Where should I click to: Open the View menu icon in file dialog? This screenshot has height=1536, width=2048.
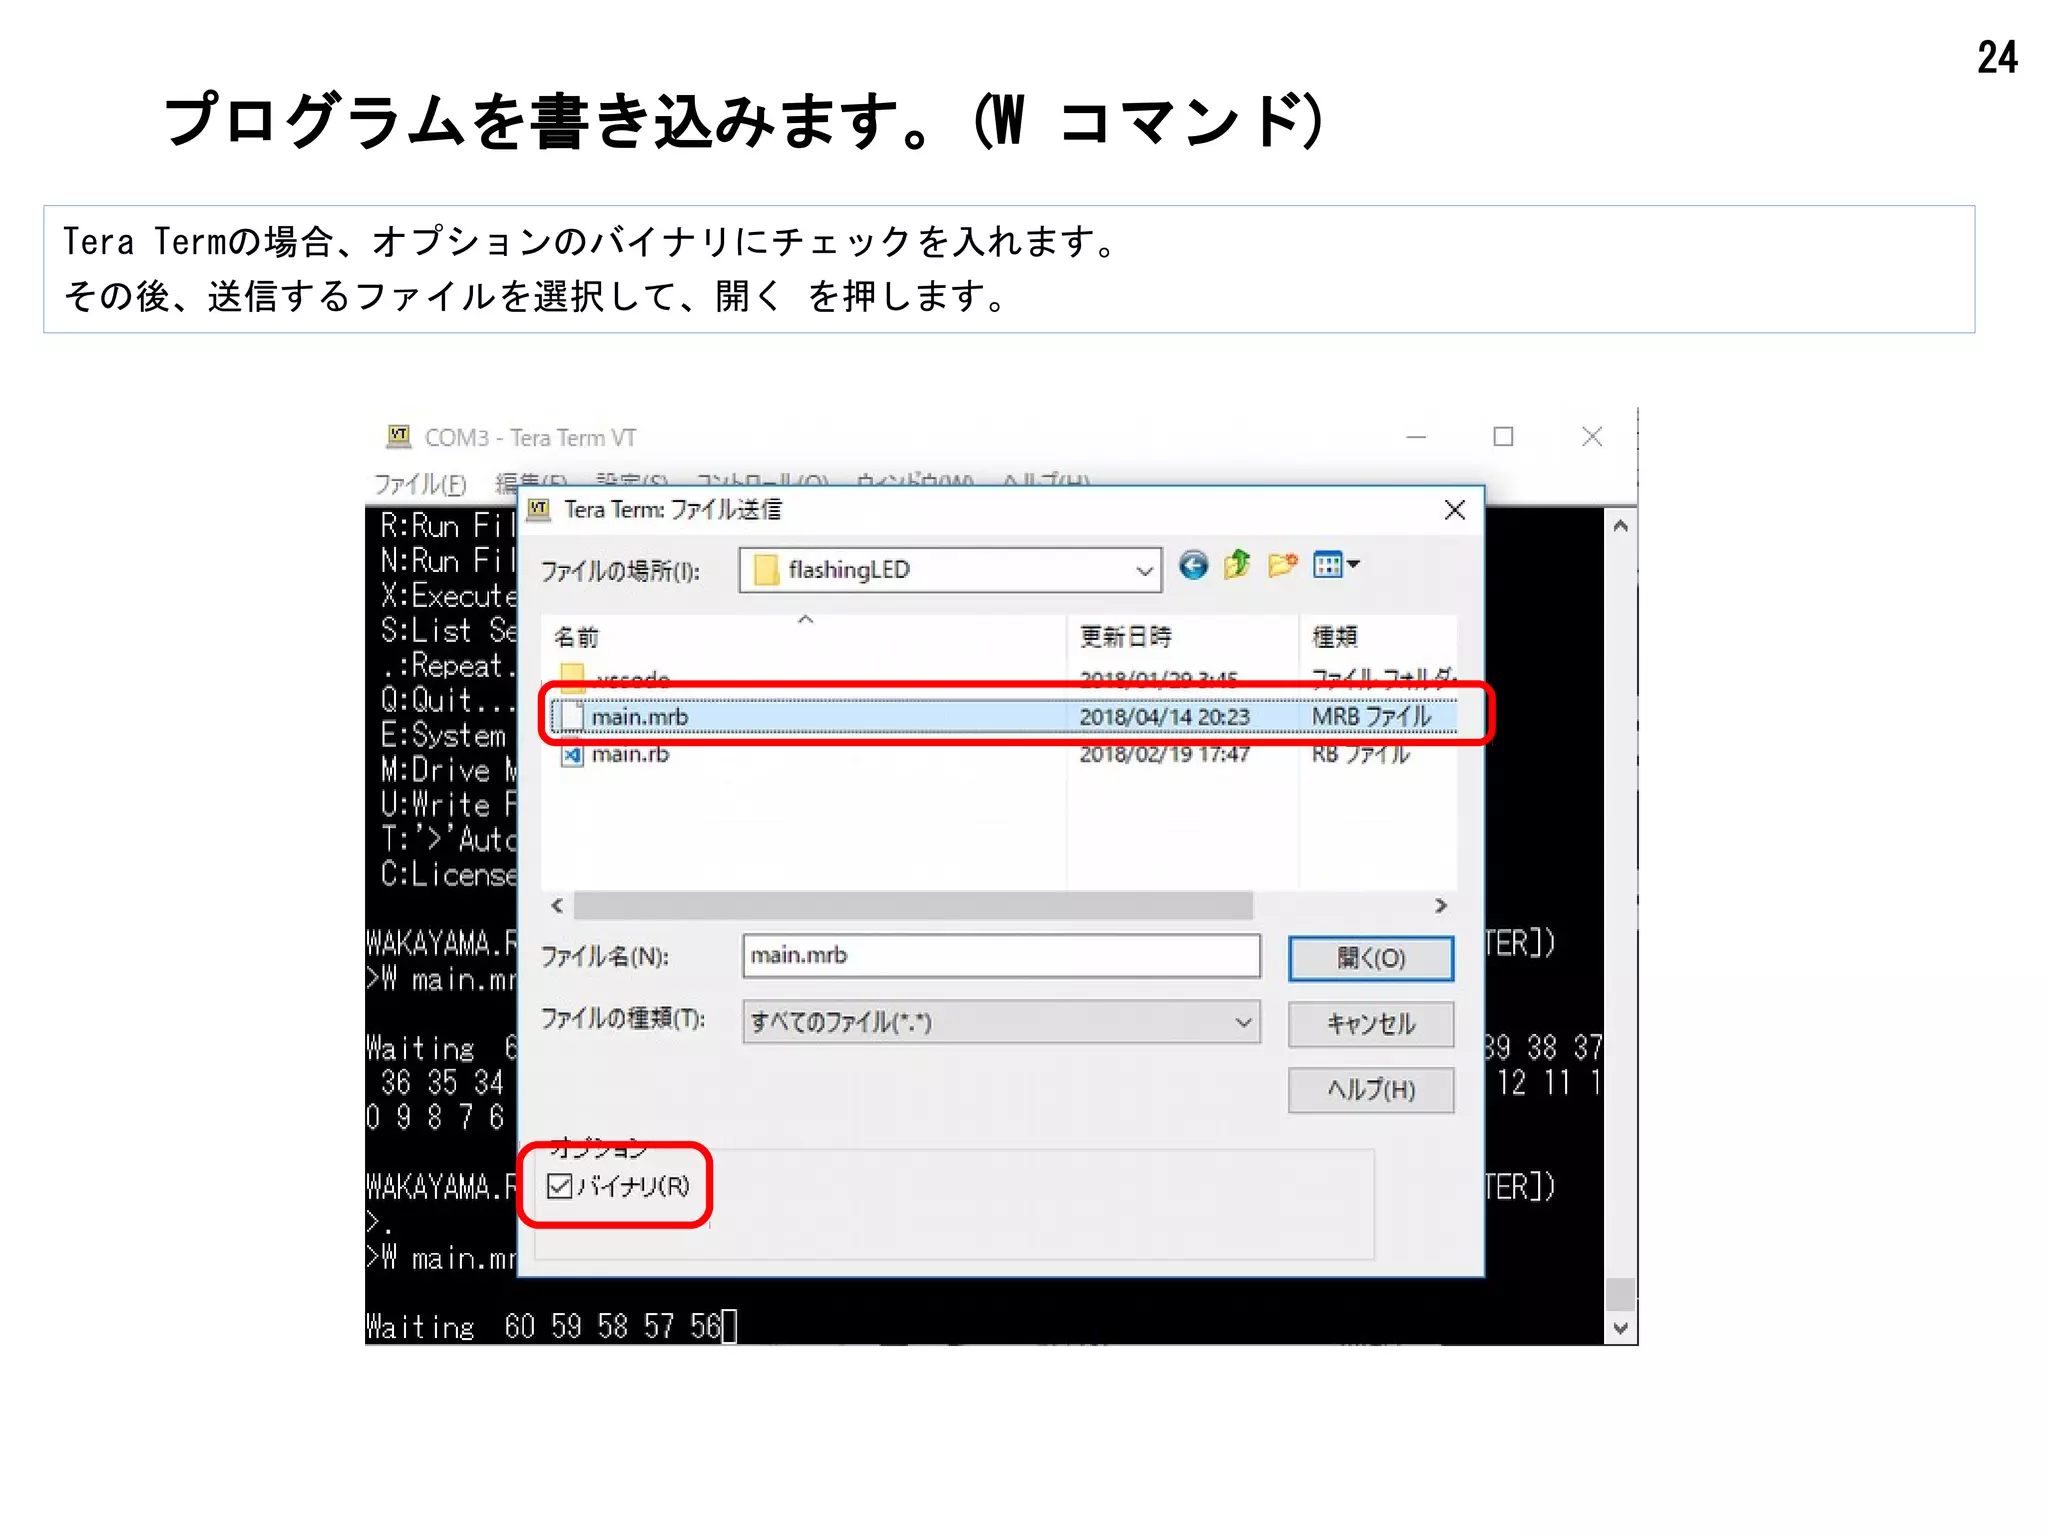pyautogui.click(x=1336, y=565)
